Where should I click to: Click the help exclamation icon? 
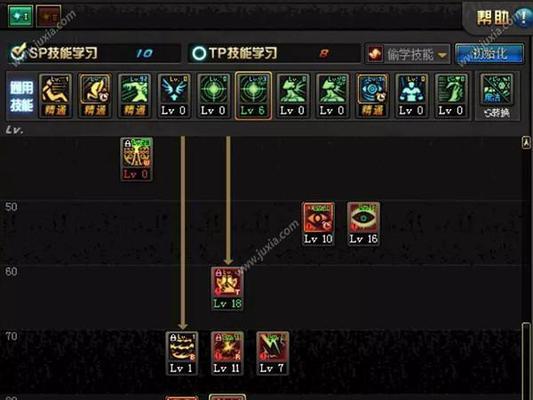click(522, 17)
